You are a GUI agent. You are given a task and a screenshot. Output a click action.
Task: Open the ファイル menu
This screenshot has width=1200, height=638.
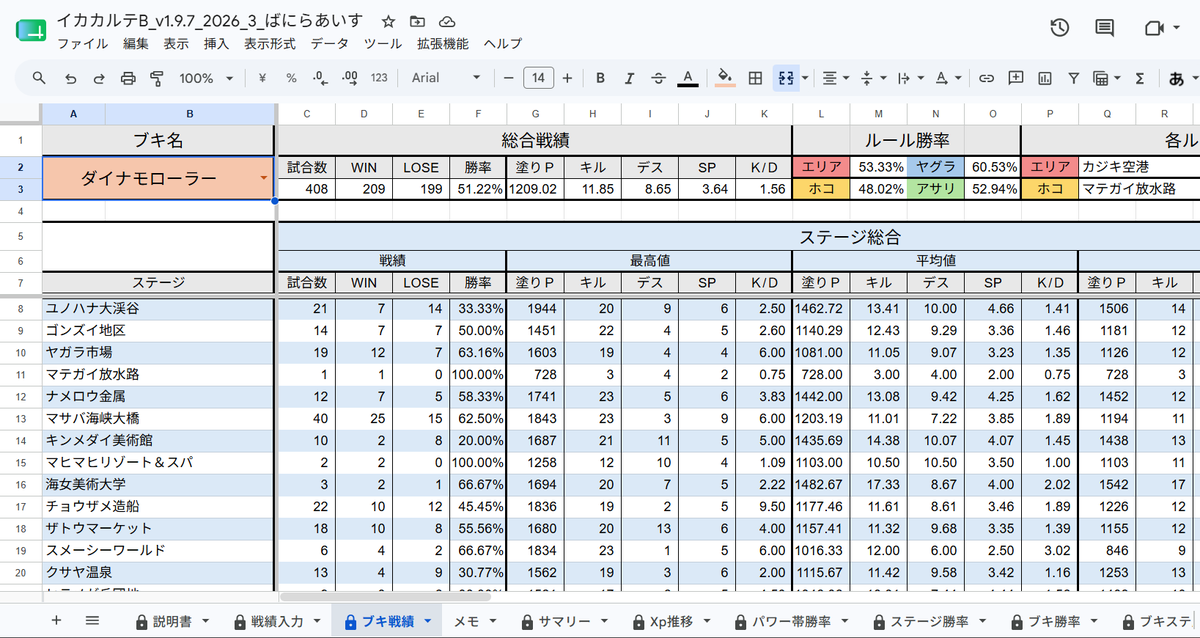pyautogui.click(x=83, y=44)
